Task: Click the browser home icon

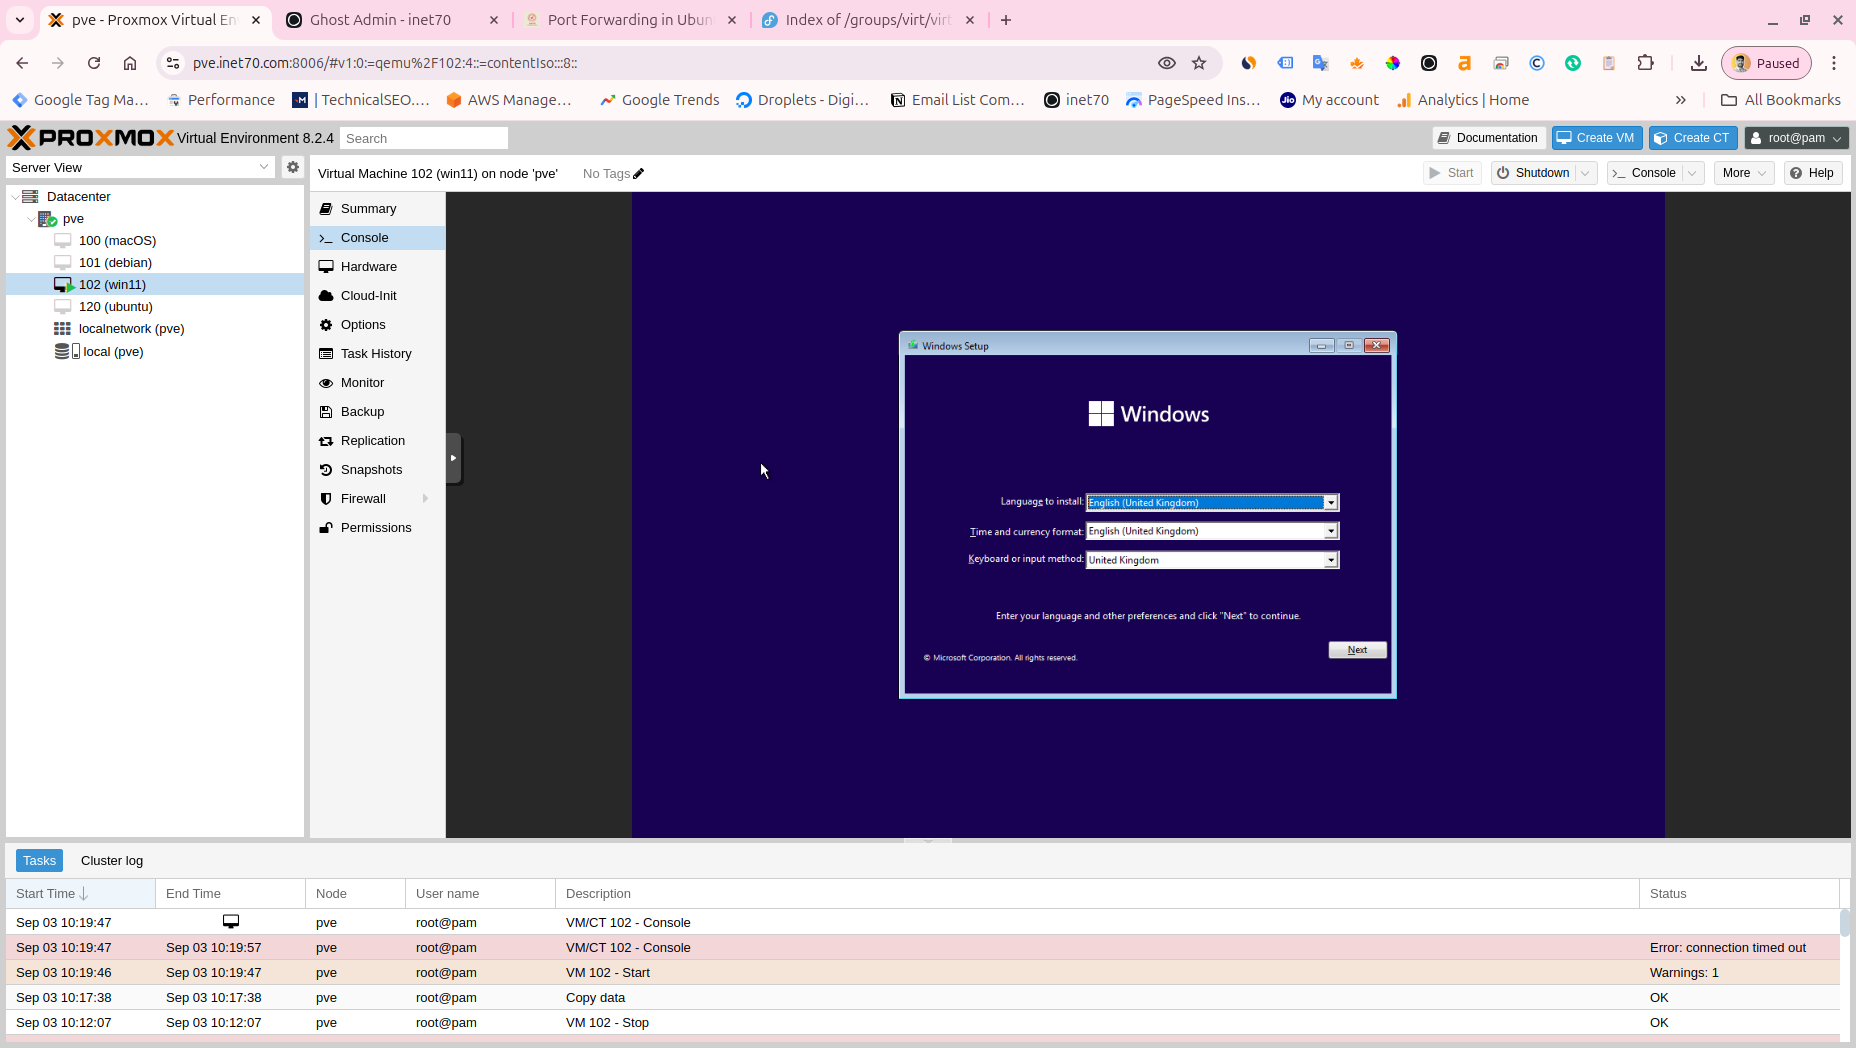Action: [130, 63]
